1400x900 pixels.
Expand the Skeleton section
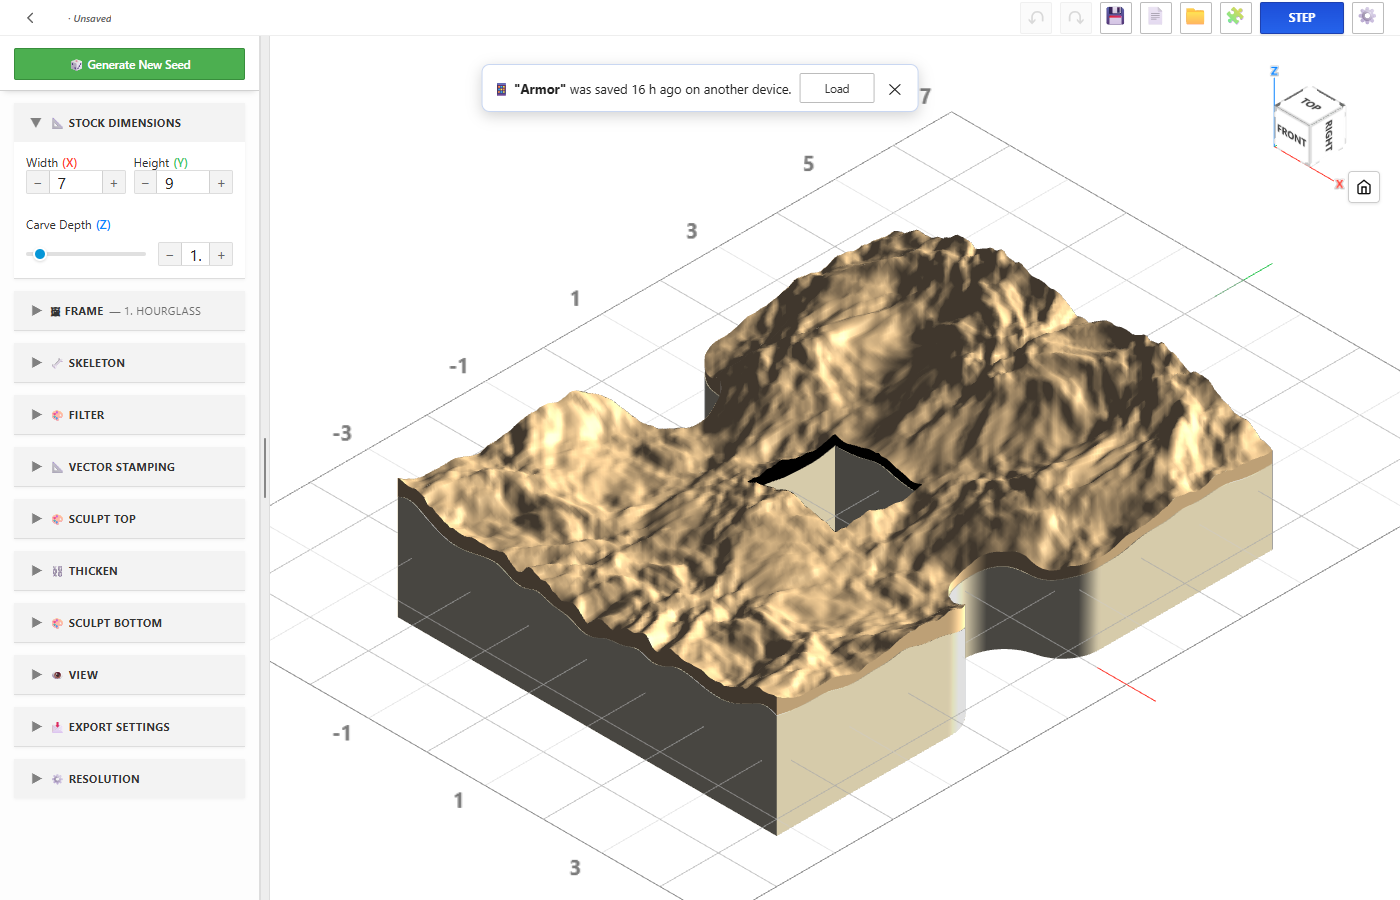(129, 363)
